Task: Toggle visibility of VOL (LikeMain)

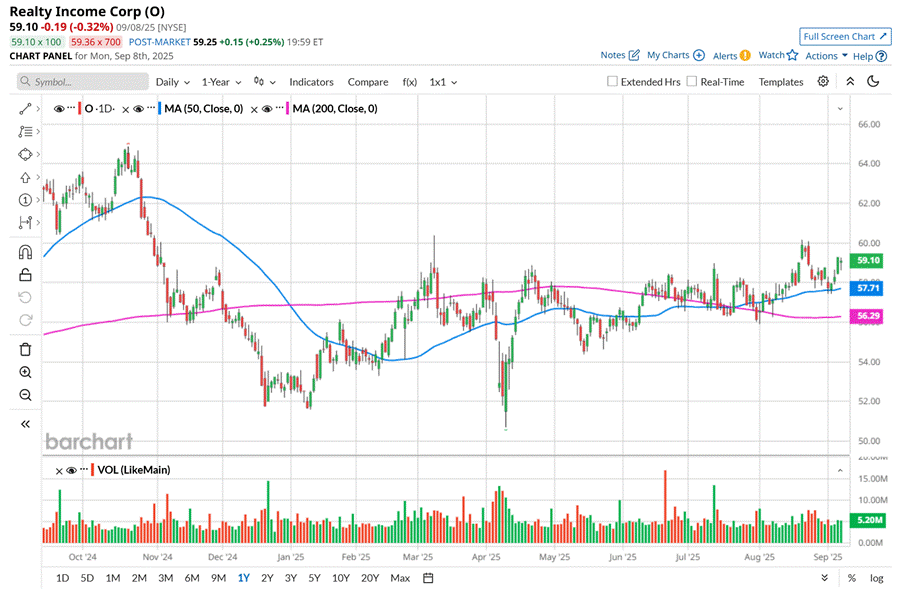Action: click(x=71, y=470)
